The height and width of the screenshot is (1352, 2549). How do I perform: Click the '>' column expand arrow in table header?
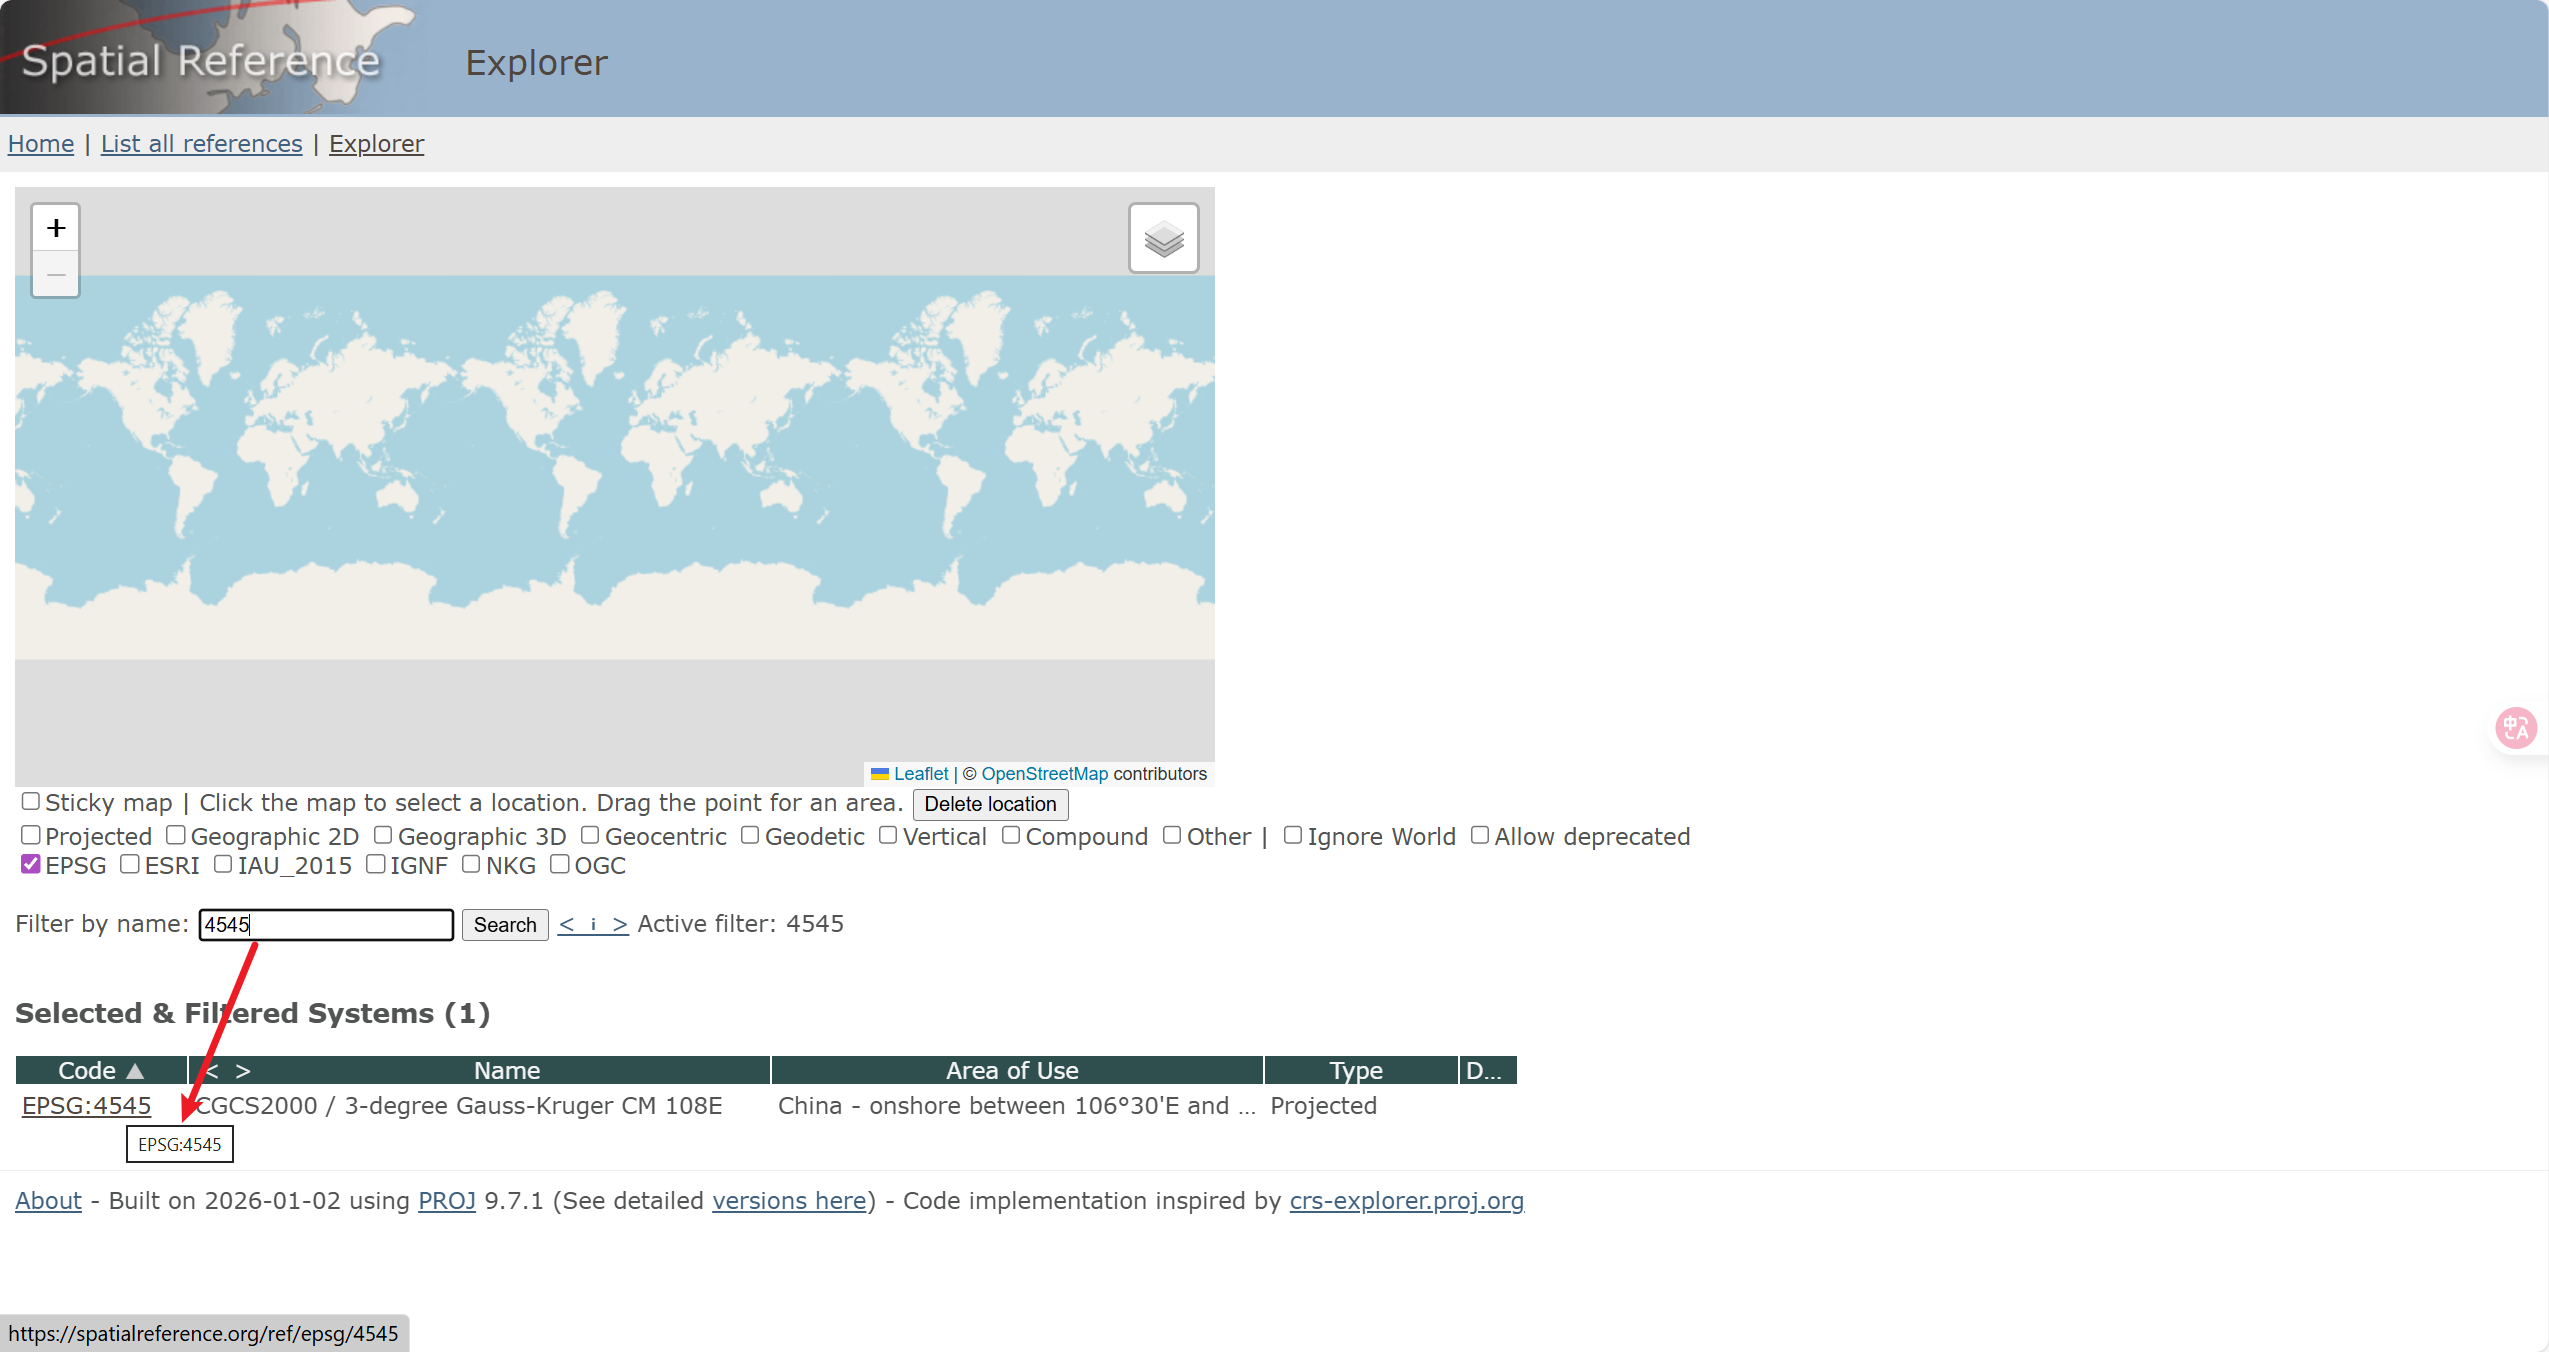coord(243,1071)
